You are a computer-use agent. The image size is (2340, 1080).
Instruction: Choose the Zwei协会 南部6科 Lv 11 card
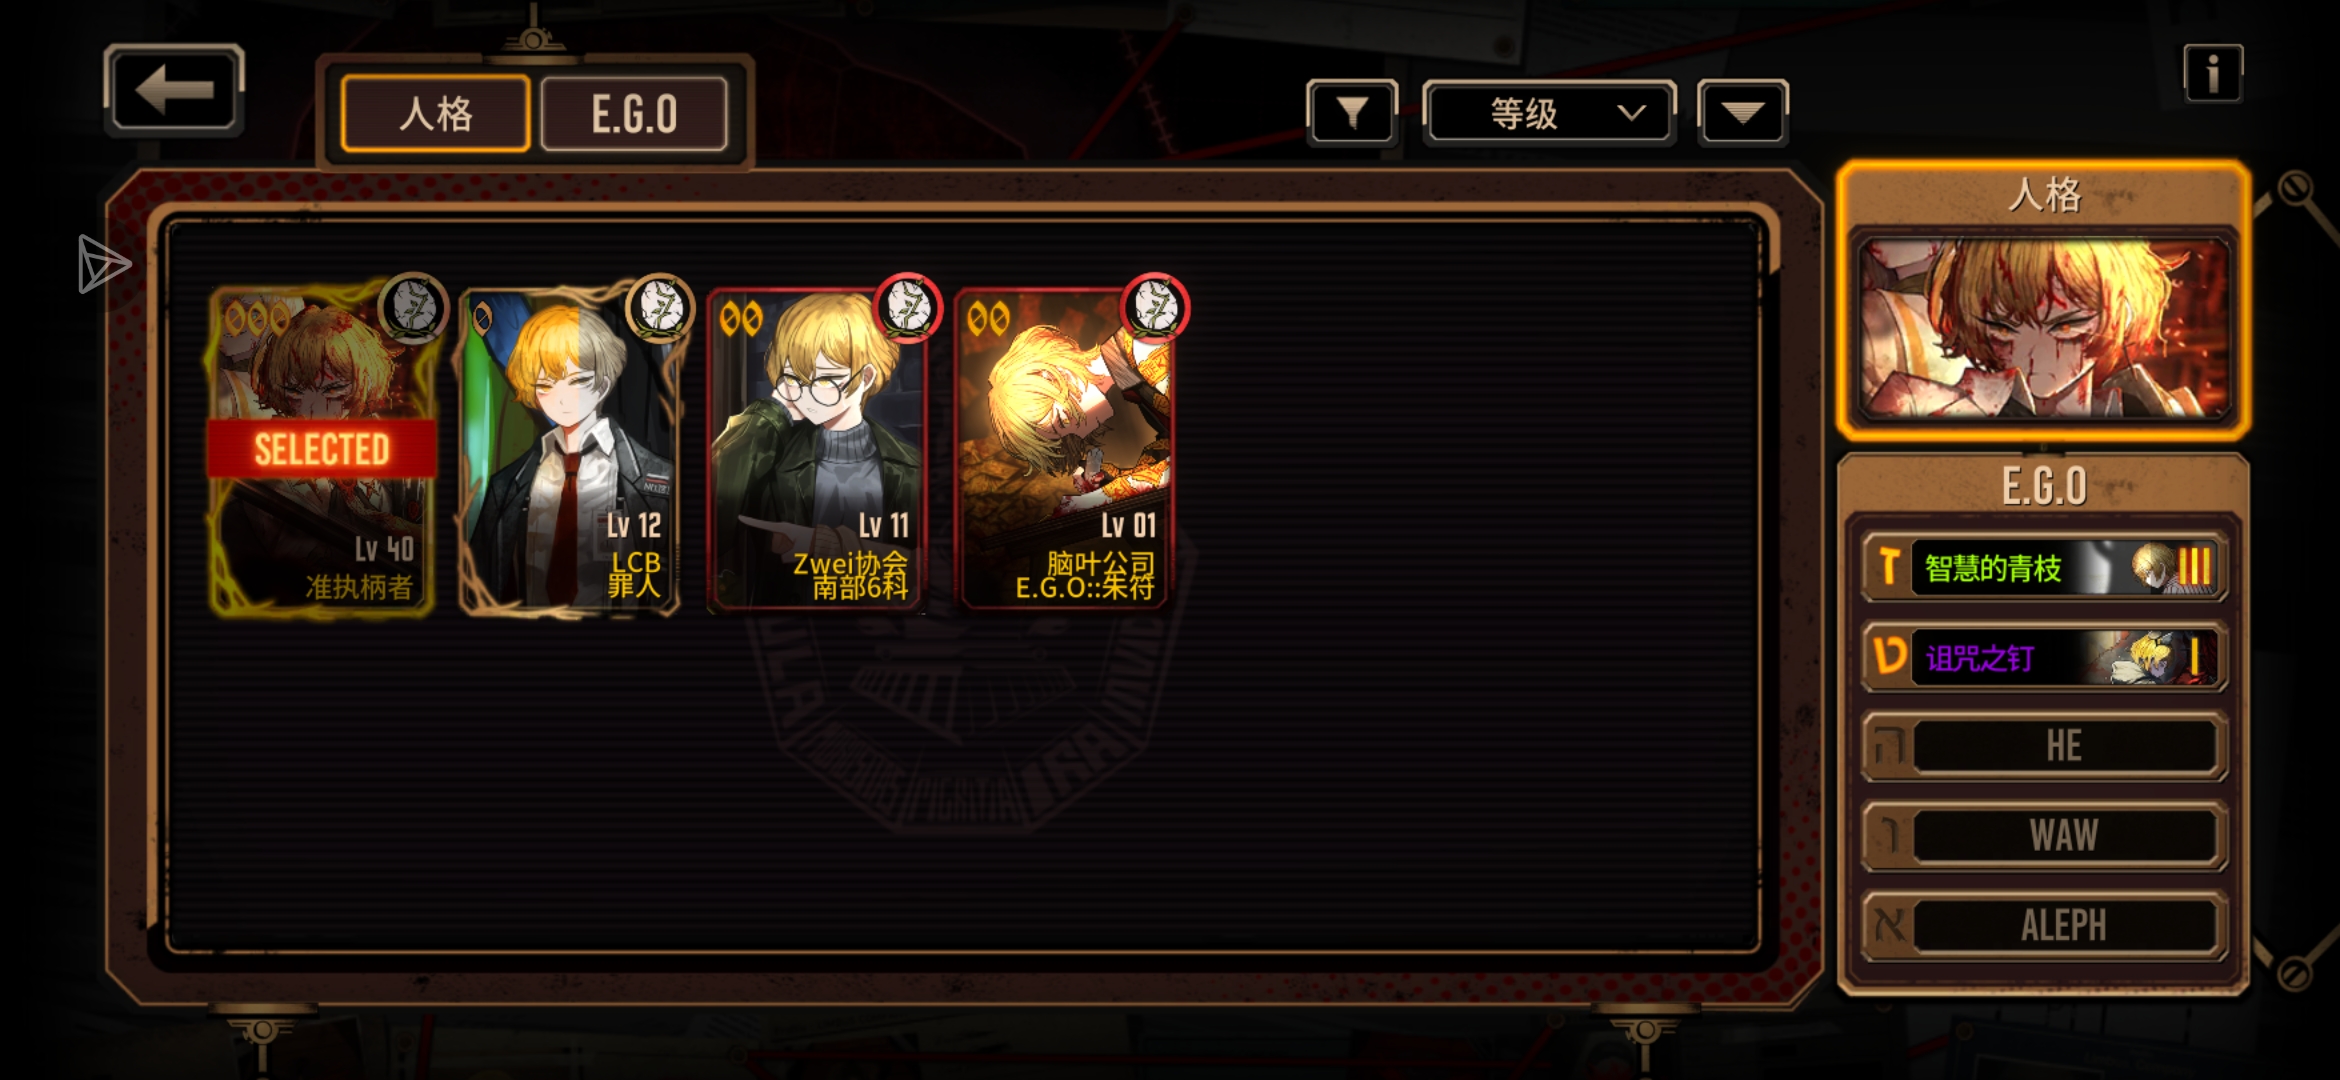[816, 450]
